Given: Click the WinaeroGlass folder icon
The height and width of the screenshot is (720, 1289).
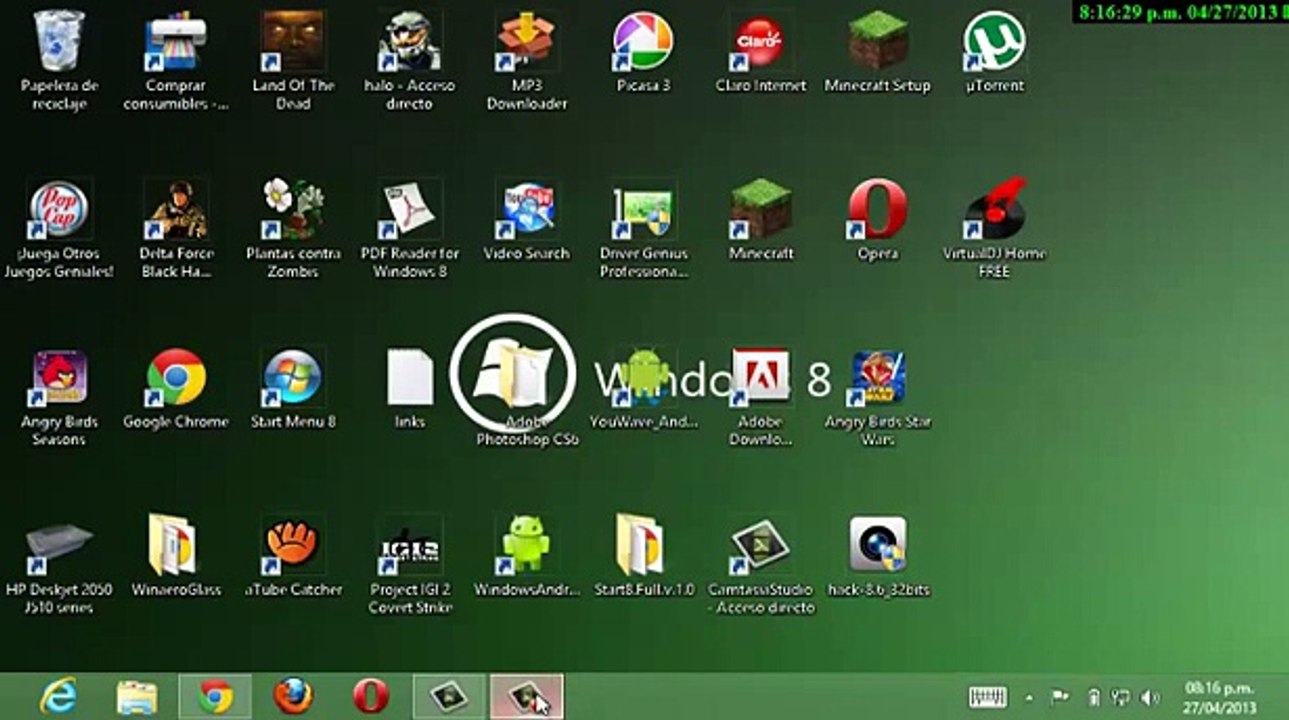Looking at the screenshot, I should pyautogui.click(x=176, y=556).
